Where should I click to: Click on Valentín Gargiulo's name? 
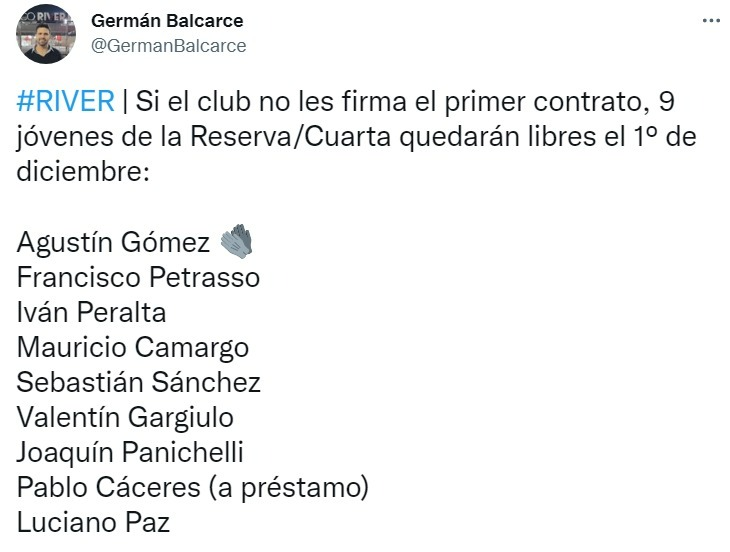point(125,418)
